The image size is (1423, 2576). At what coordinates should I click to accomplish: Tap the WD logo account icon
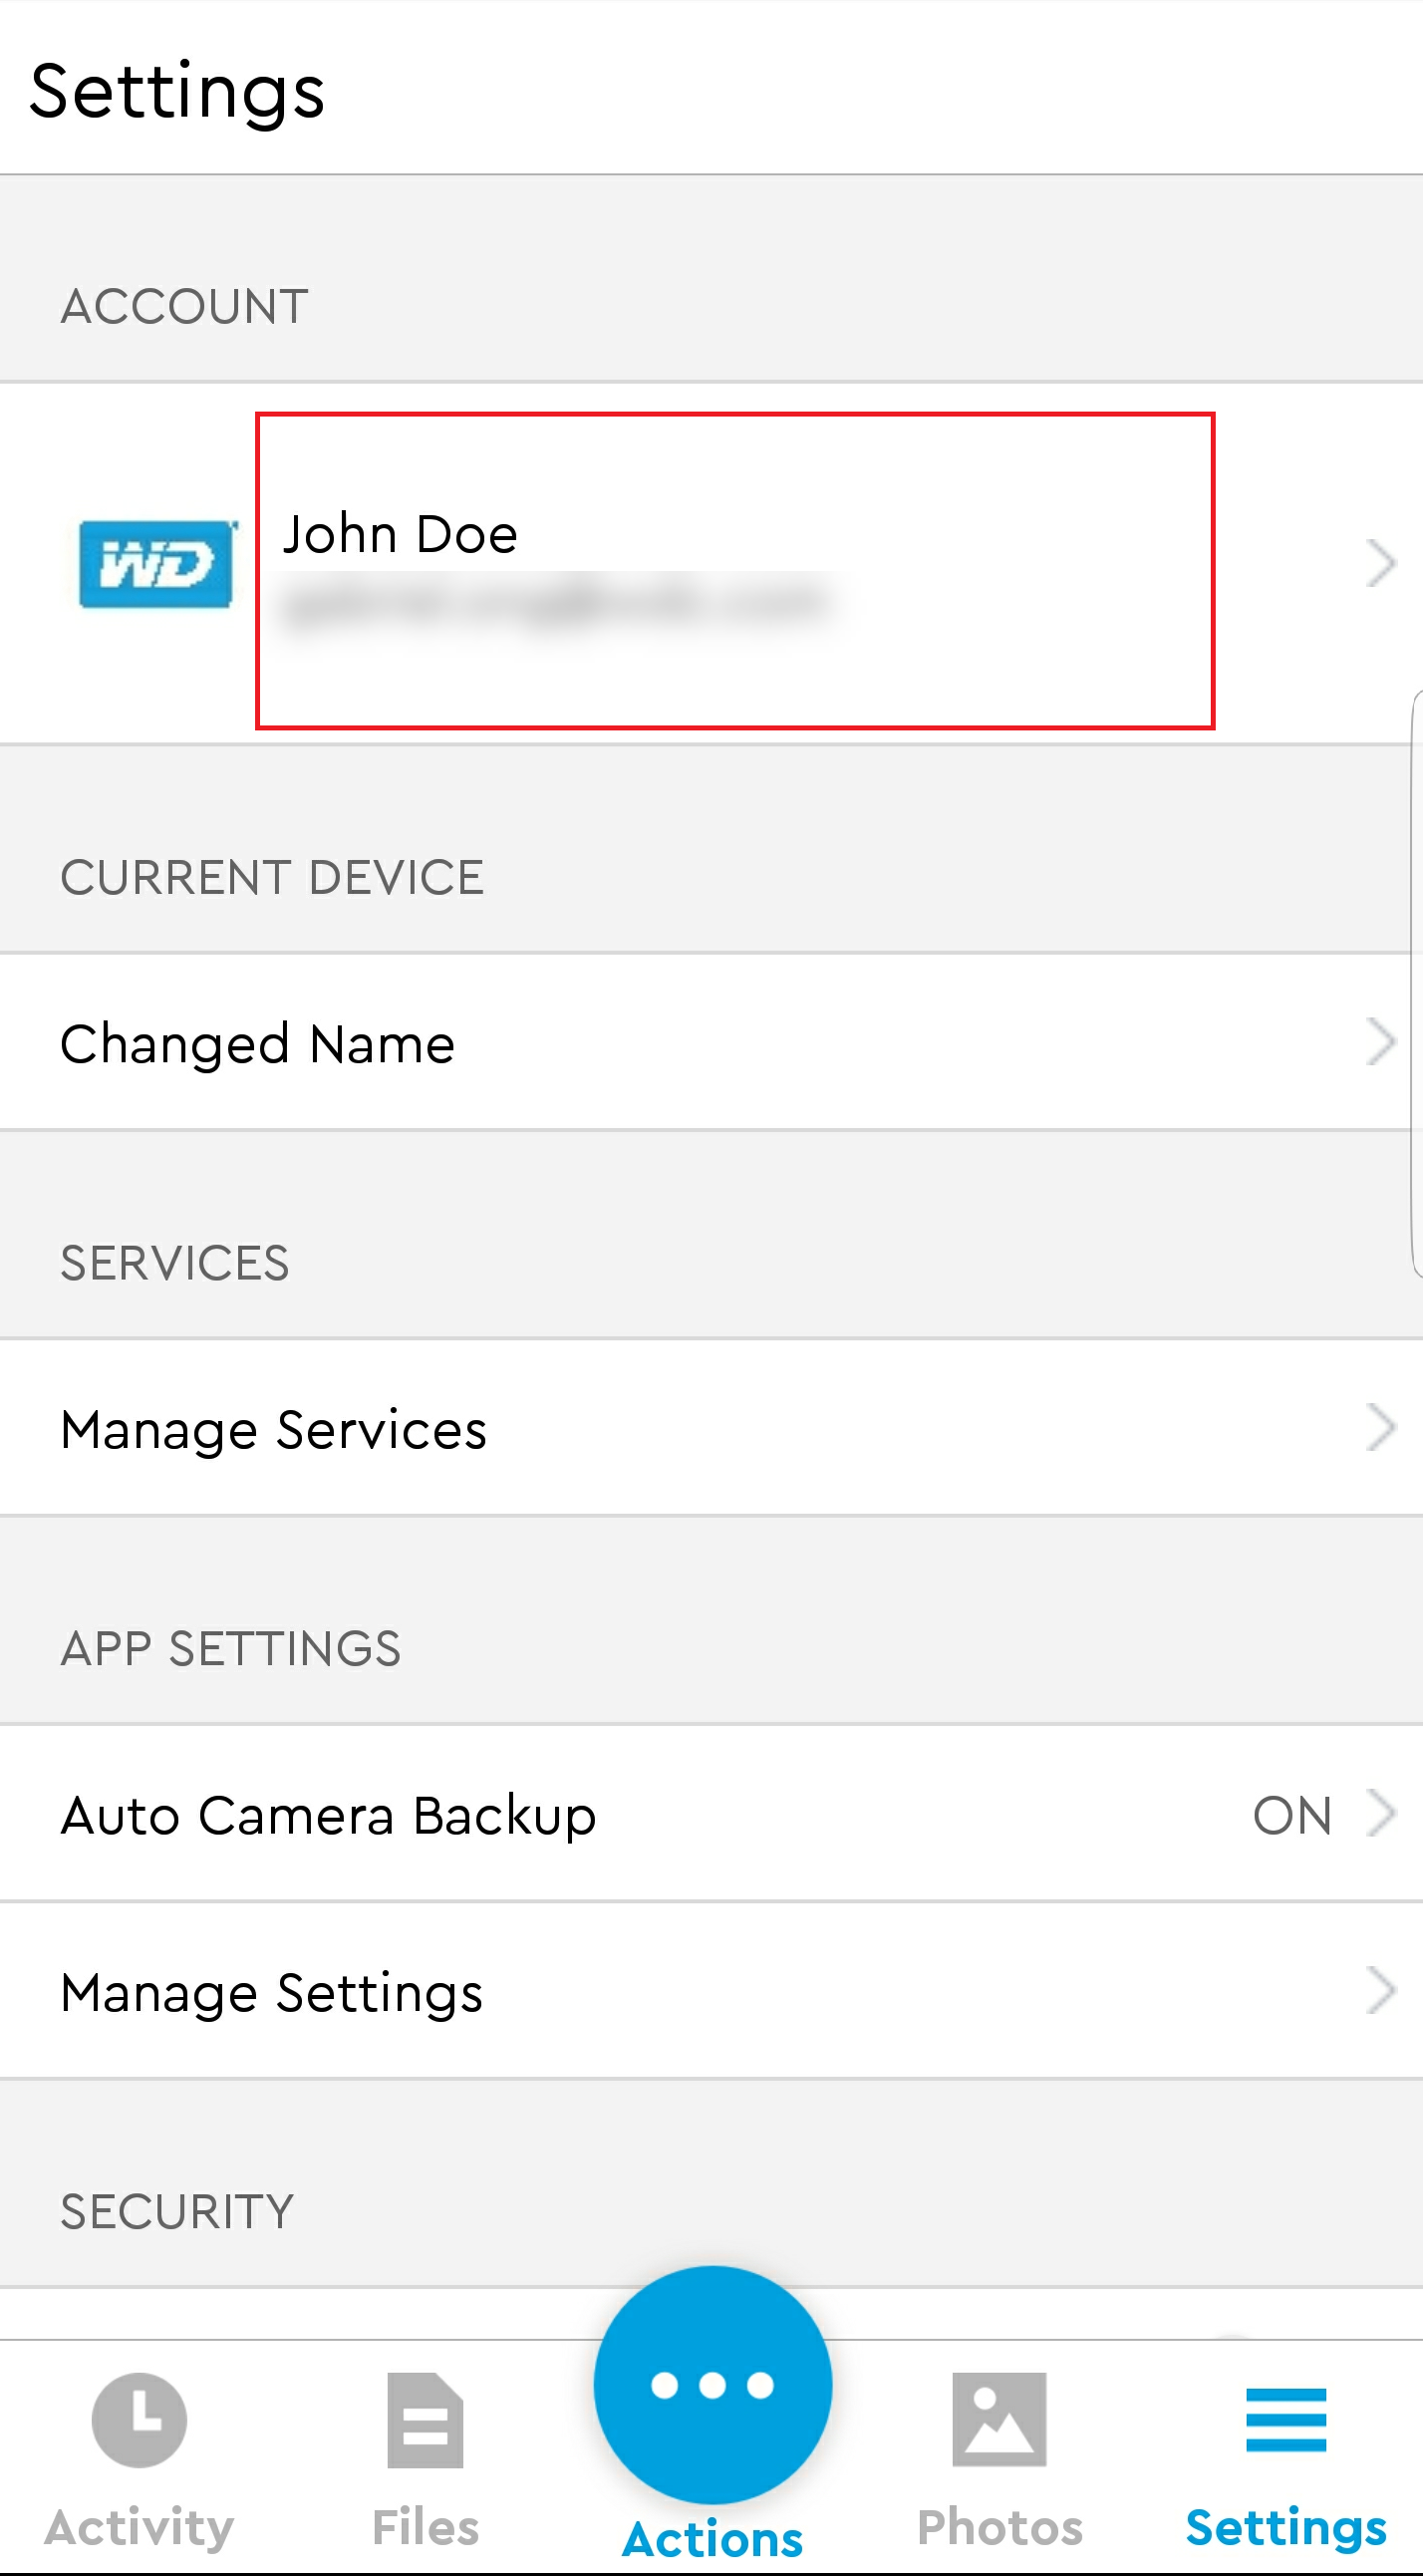coord(158,564)
